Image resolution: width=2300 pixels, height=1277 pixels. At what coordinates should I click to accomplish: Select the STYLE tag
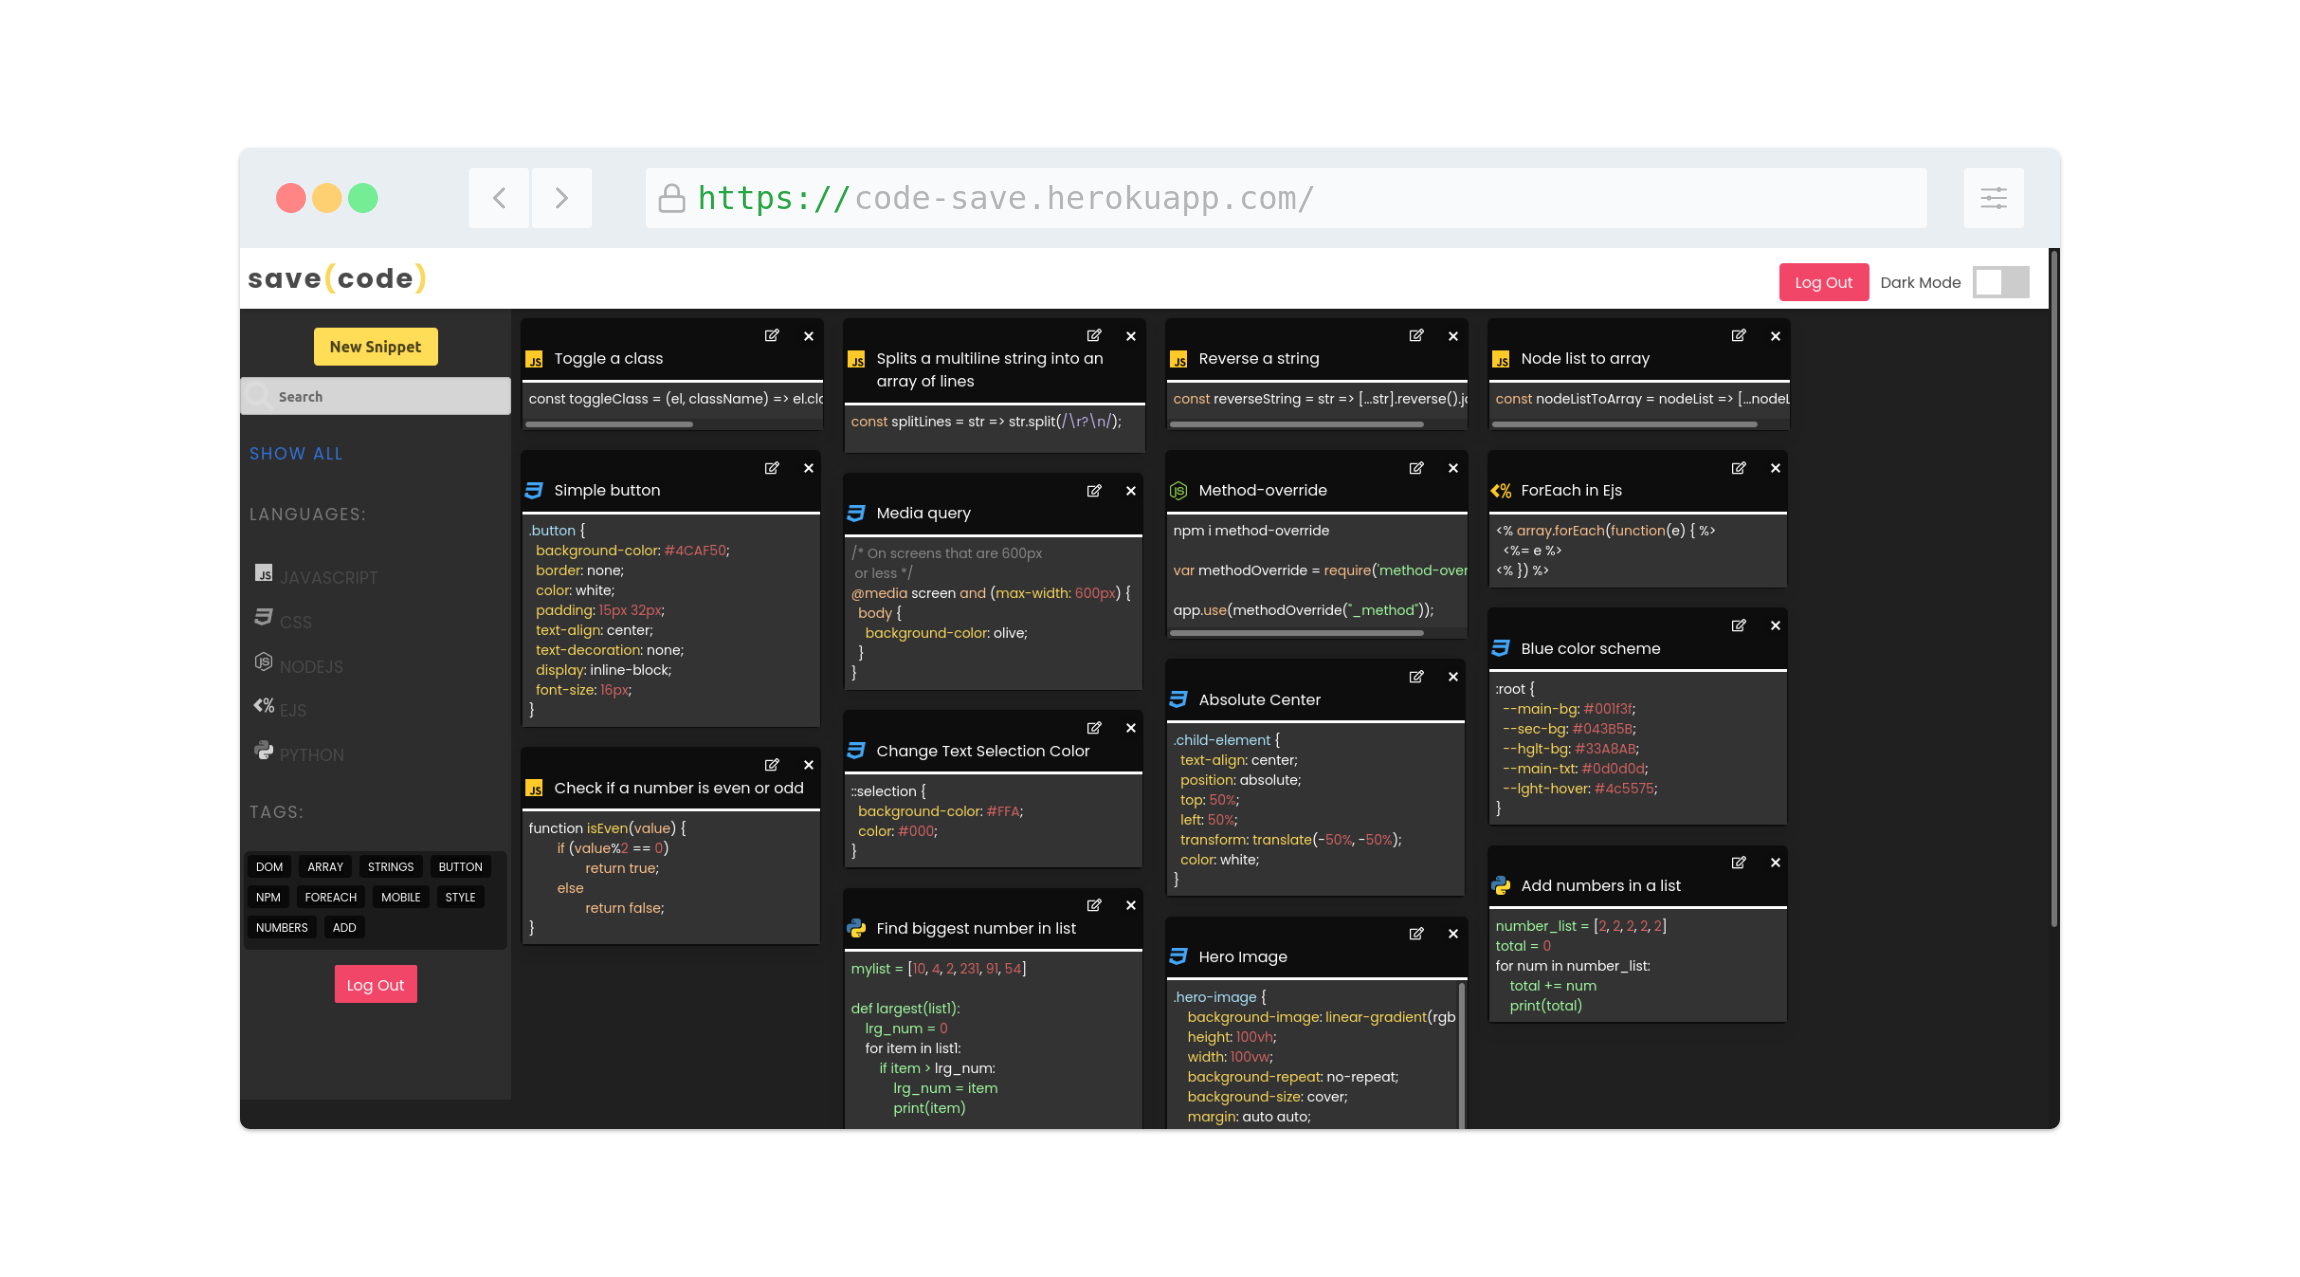(460, 897)
